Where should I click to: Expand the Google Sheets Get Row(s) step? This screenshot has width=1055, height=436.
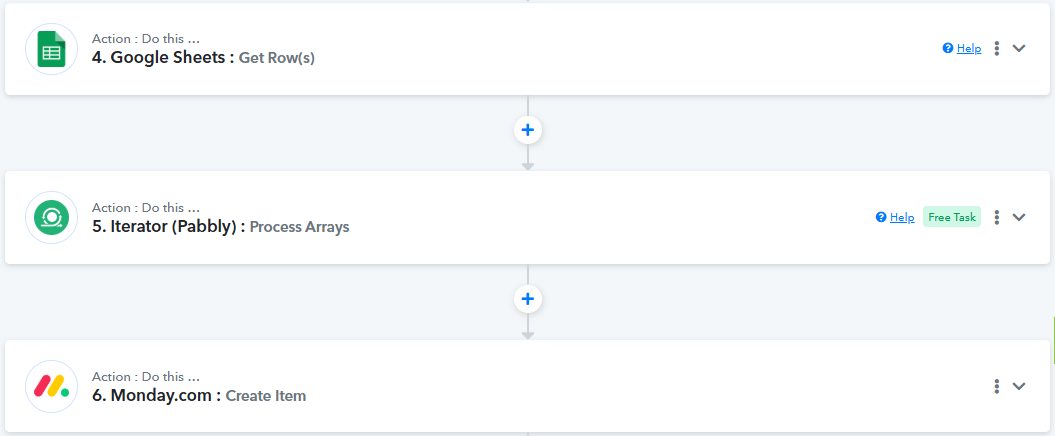1019,48
